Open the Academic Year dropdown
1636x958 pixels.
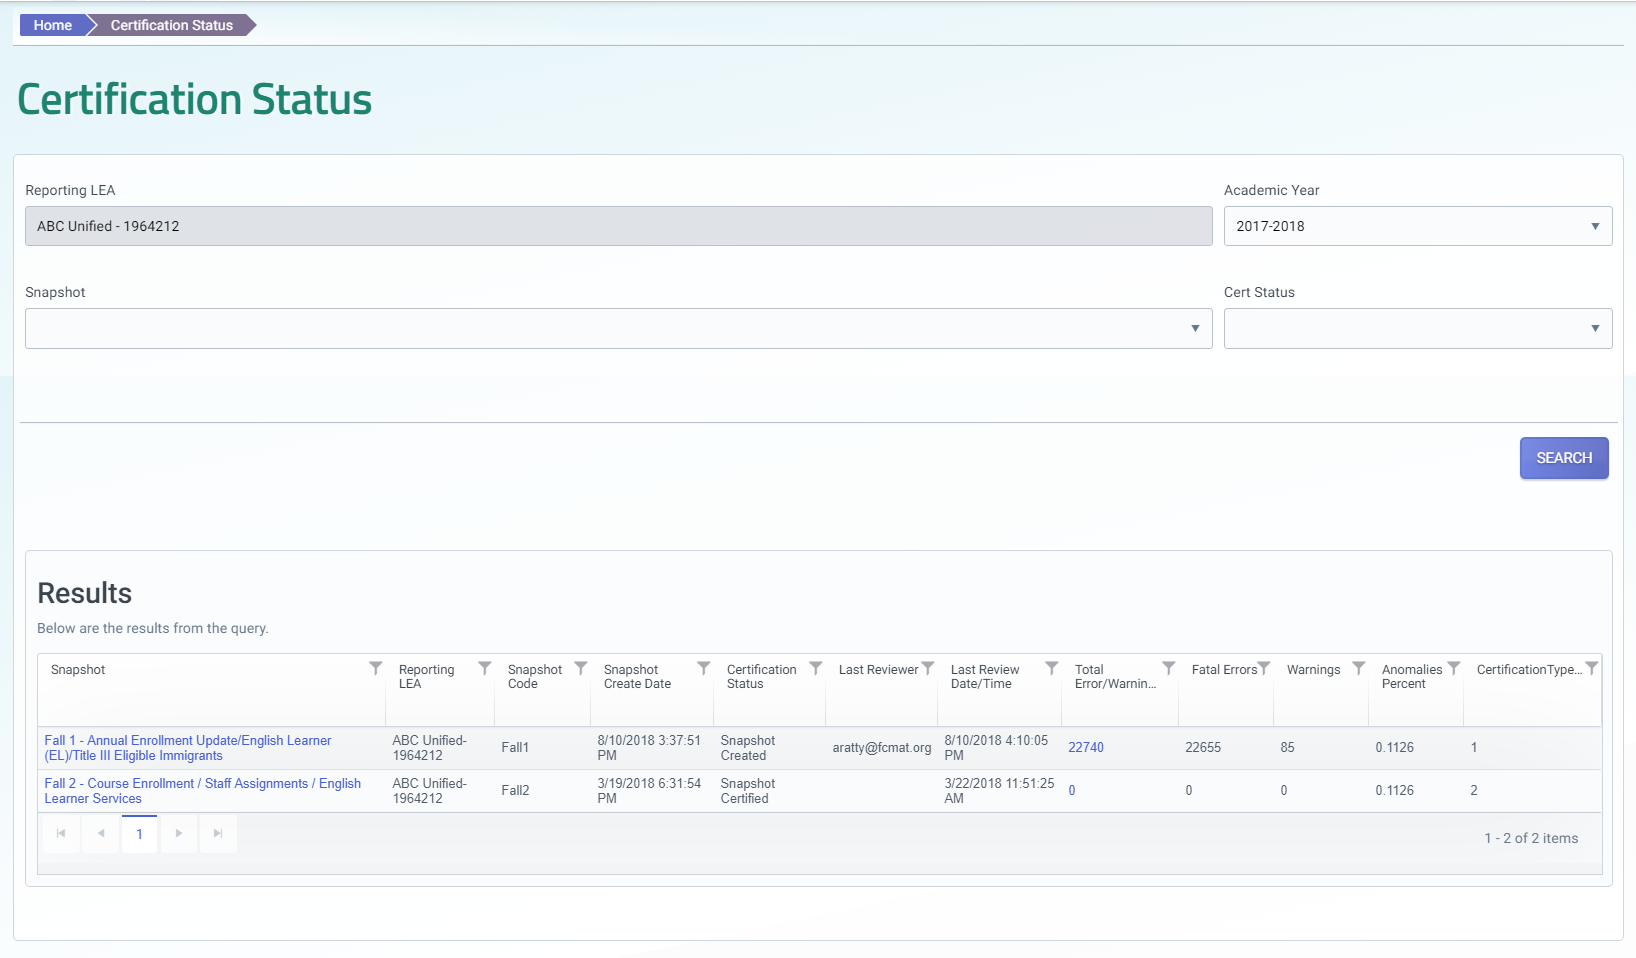coord(1596,226)
